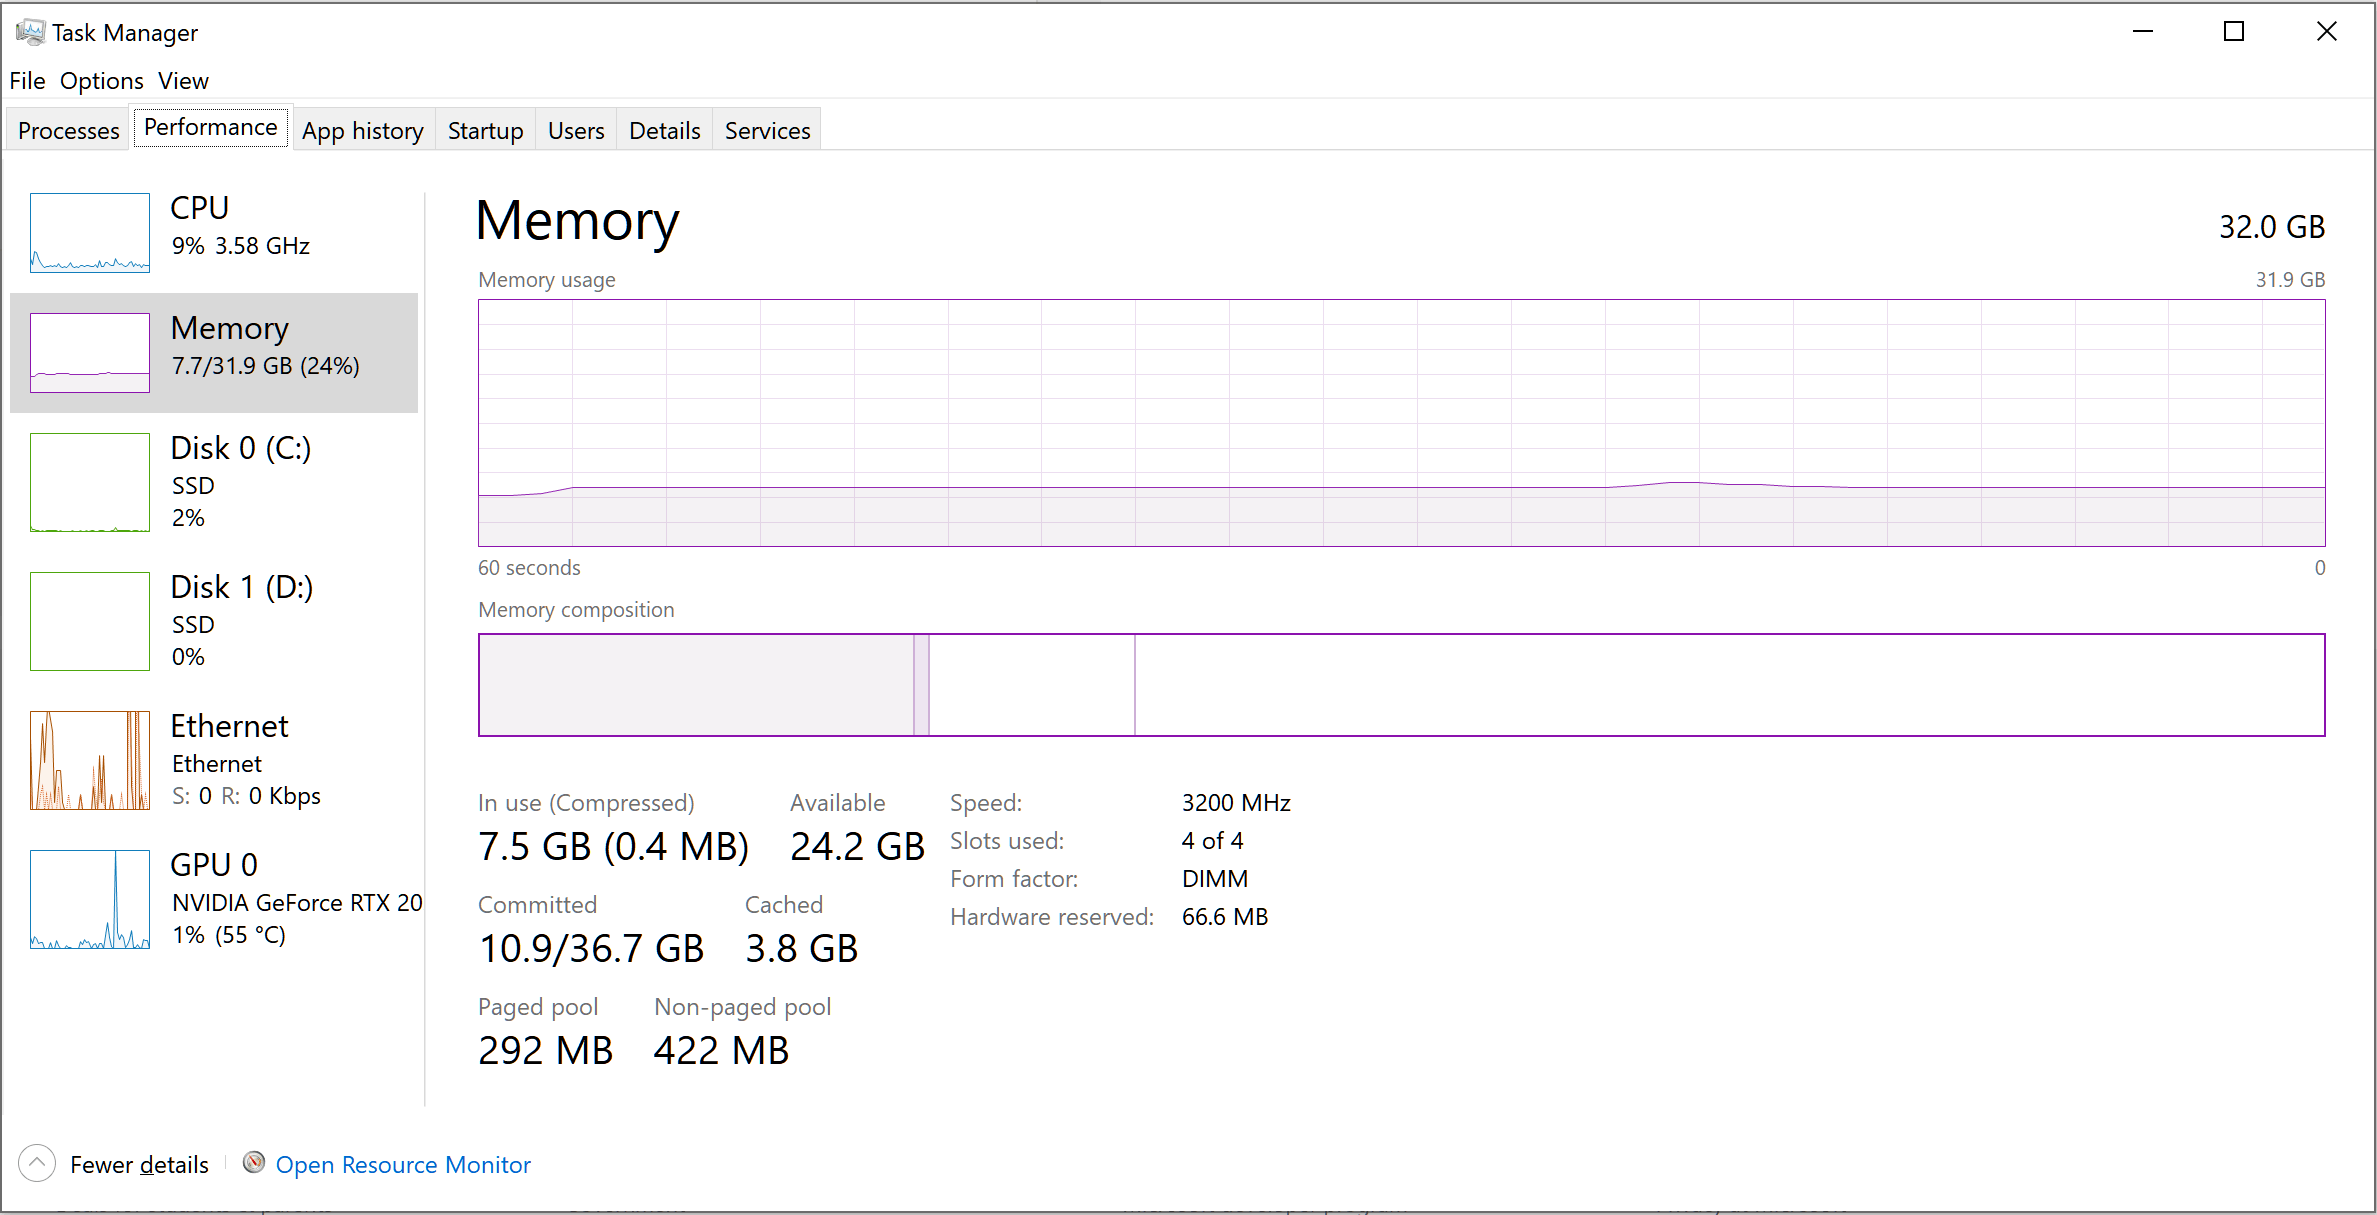Viewport: 2377px width, 1215px height.
Task: Open the View menu
Action: (183, 81)
